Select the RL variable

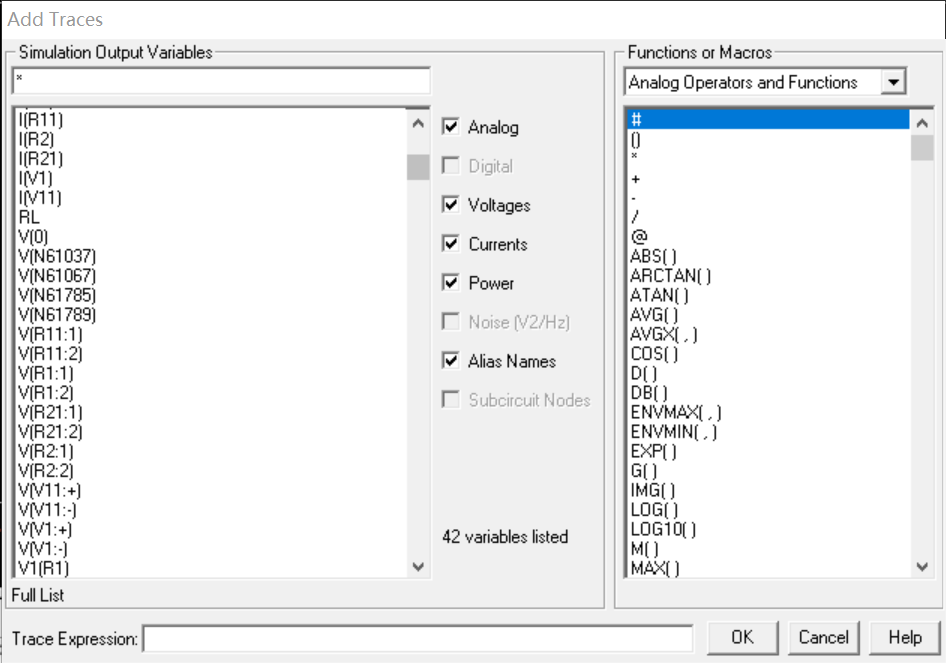click(29, 217)
